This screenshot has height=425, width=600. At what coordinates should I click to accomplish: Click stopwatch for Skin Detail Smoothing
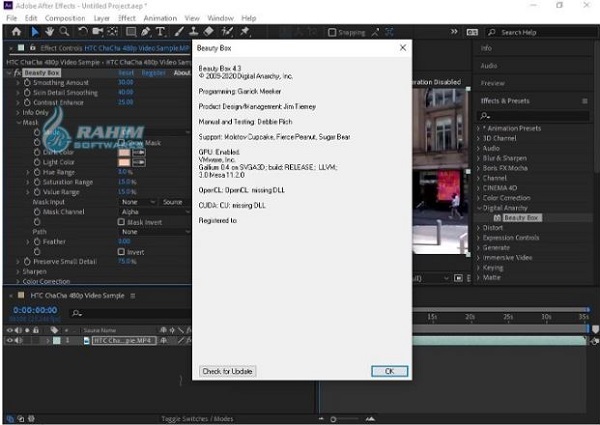point(27,93)
